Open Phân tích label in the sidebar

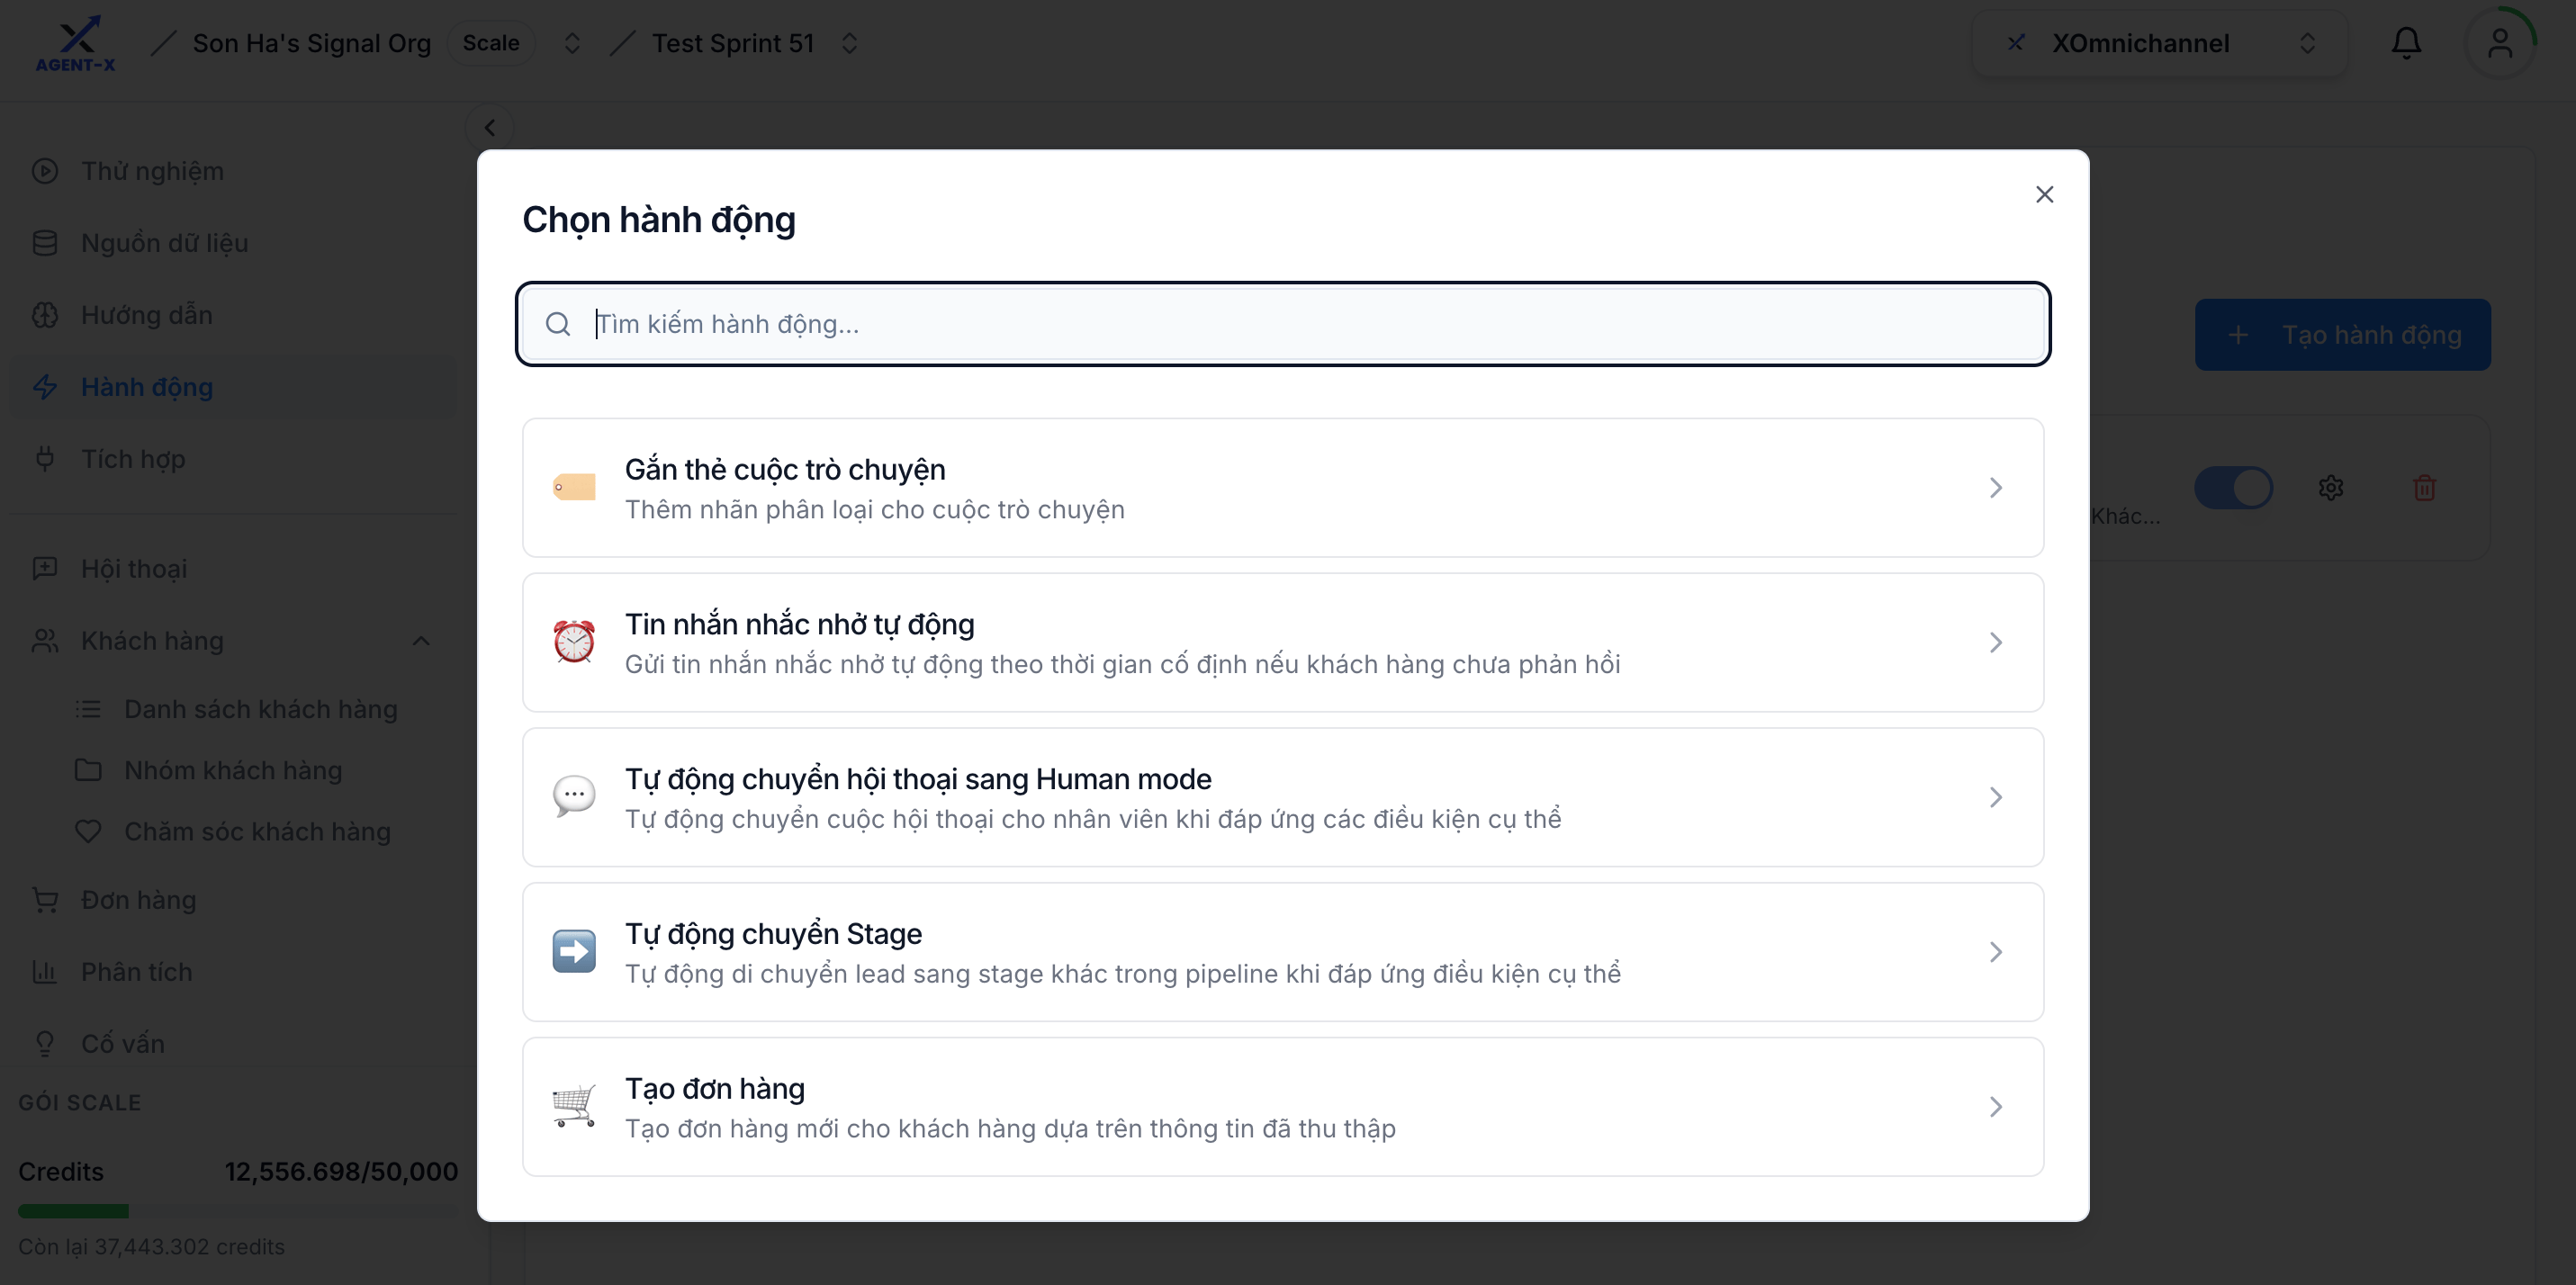point(136,972)
